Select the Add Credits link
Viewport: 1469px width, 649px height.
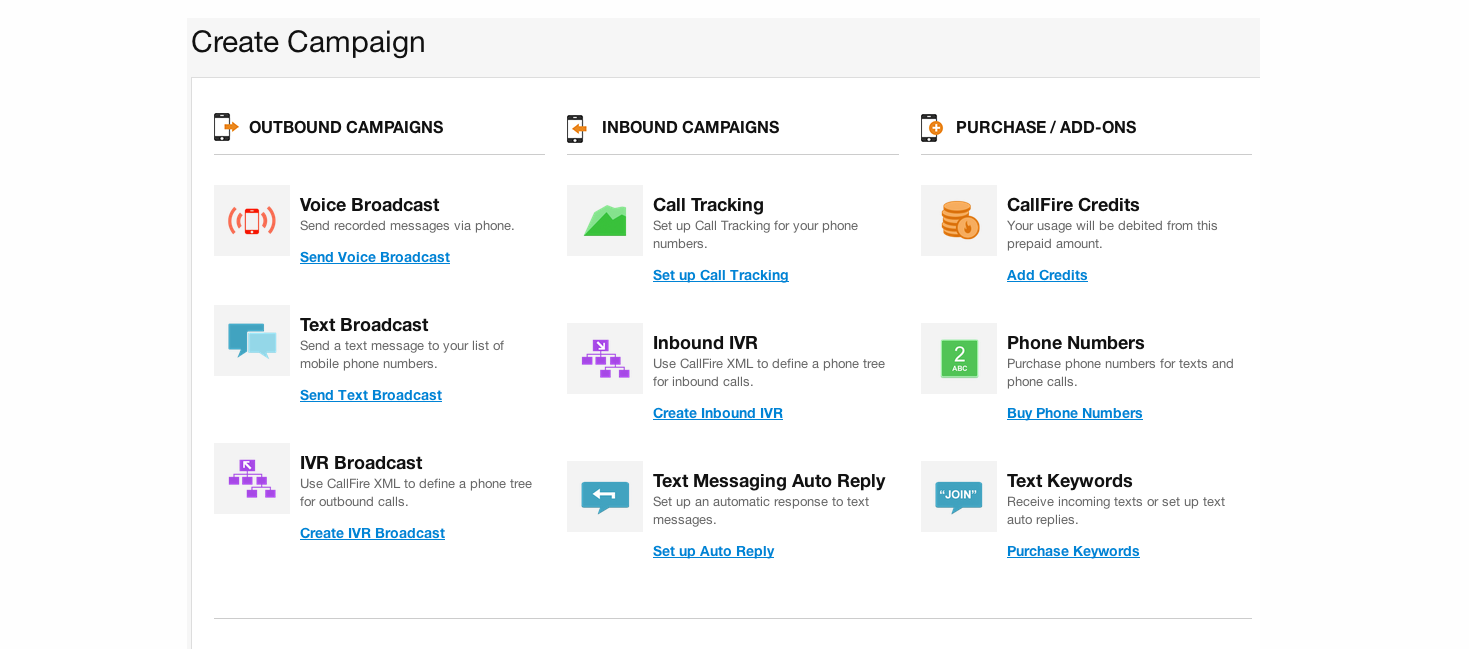click(1047, 275)
